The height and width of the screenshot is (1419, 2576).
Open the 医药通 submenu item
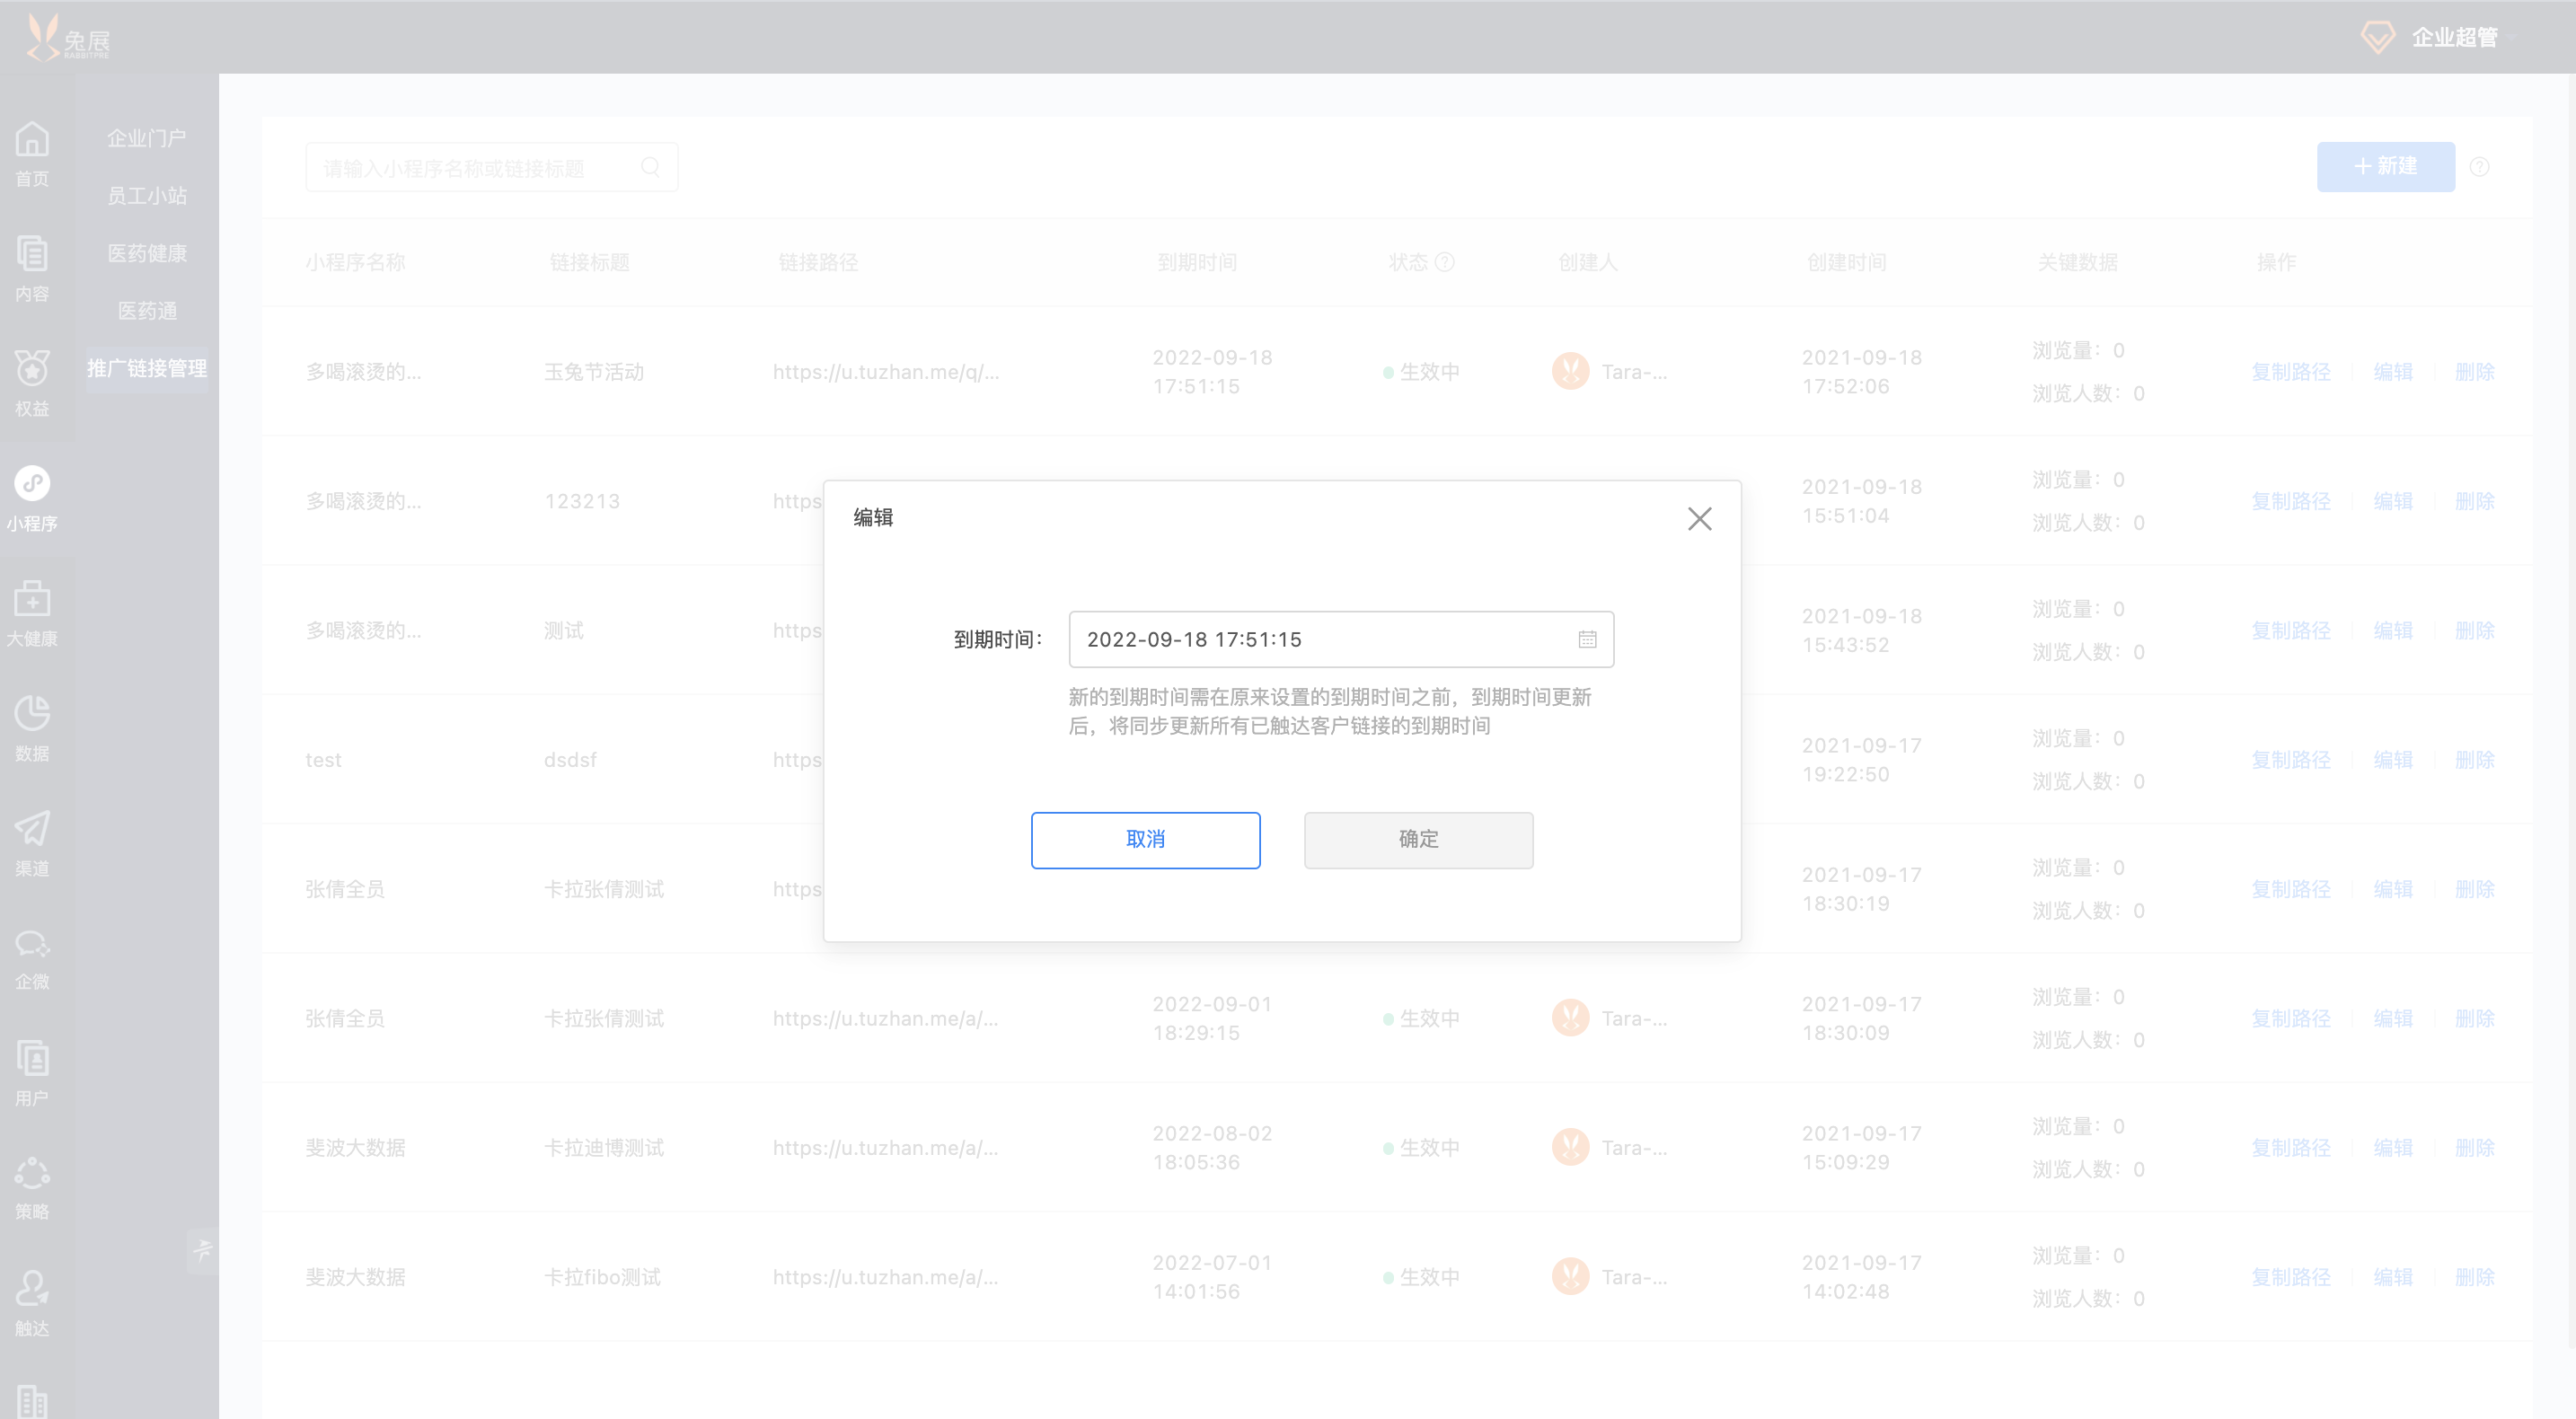[x=147, y=311]
